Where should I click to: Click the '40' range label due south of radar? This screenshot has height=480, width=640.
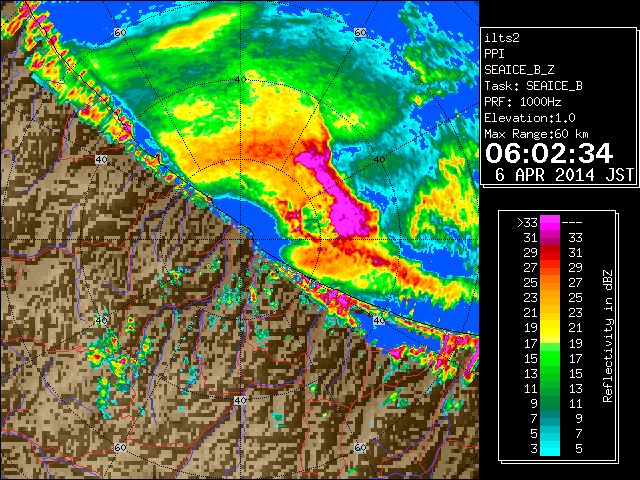240,400
